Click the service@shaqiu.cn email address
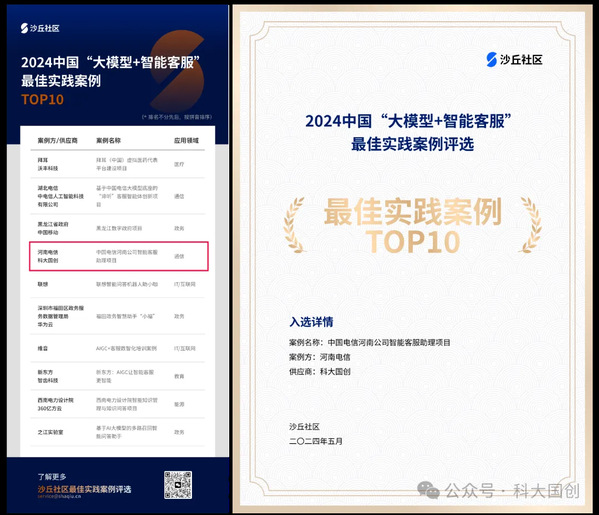 [59, 496]
